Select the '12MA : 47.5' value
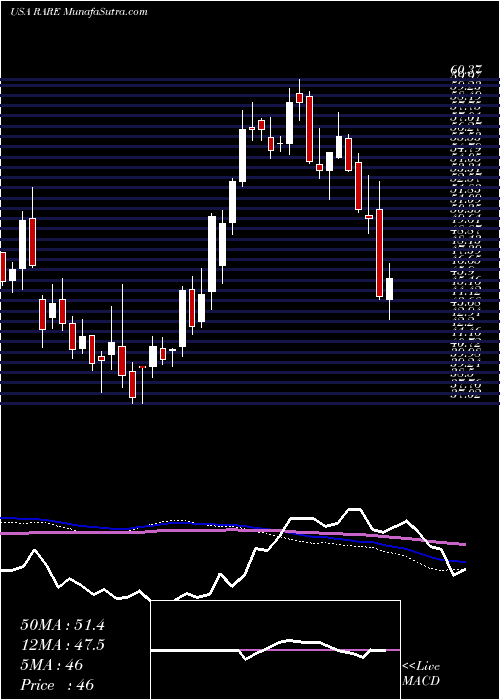This screenshot has height=700, width=500. [62, 645]
